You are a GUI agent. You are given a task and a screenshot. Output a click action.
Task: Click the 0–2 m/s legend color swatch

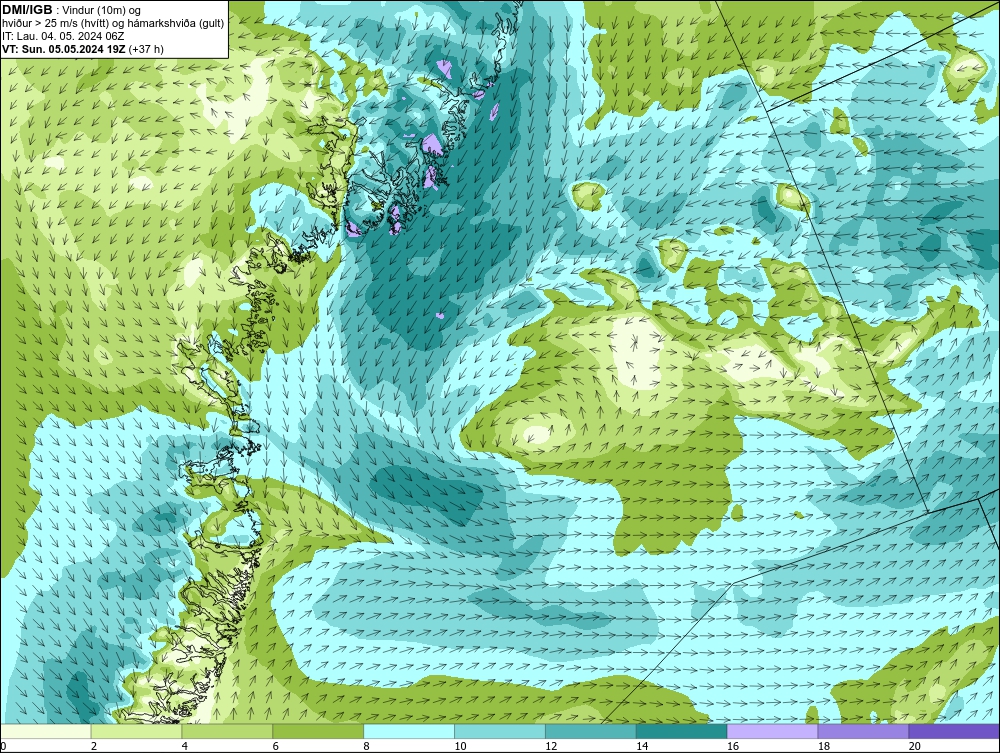(46, 731)
